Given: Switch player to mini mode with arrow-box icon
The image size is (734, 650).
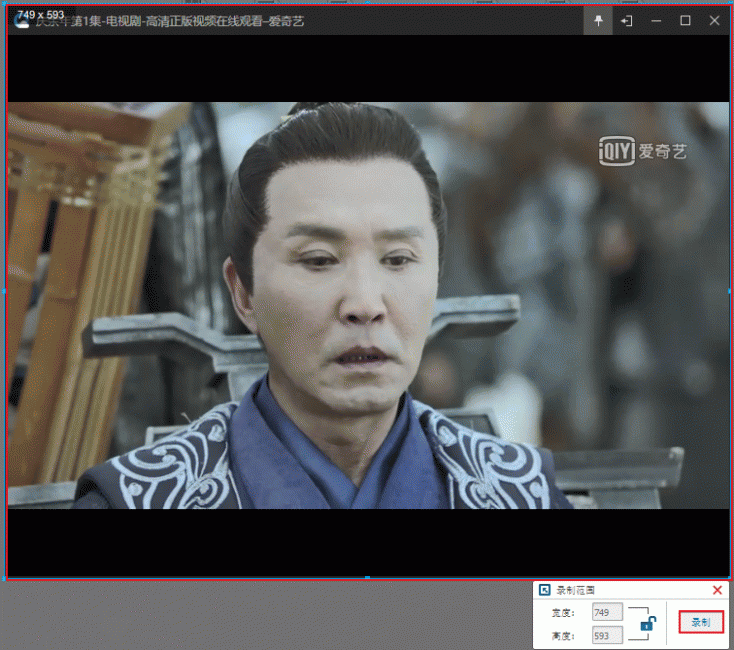Looking at the screenshot, I should pos(626,21).
